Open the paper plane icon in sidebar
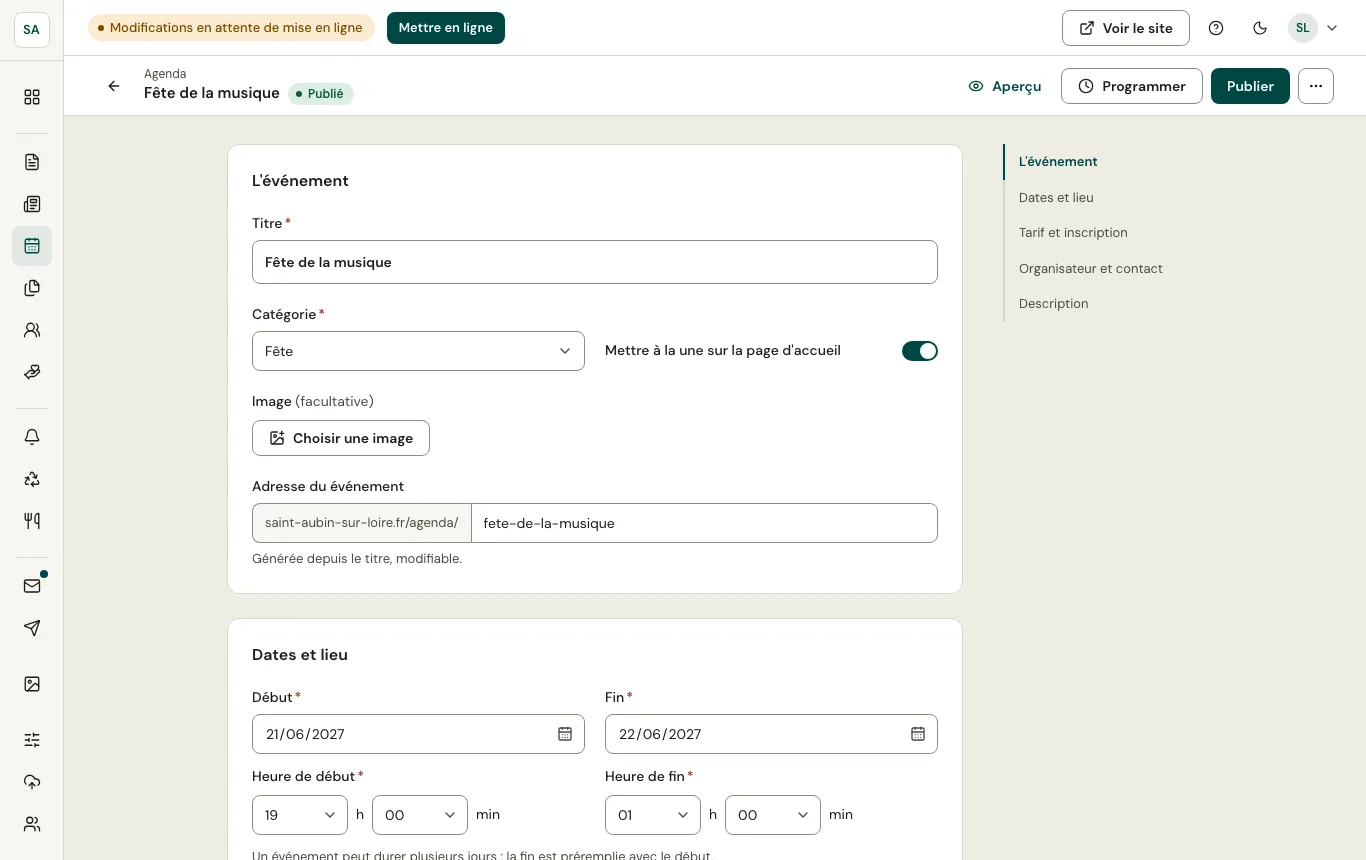The height and width of the screenshot is (860, 1366). coord(32,628)
